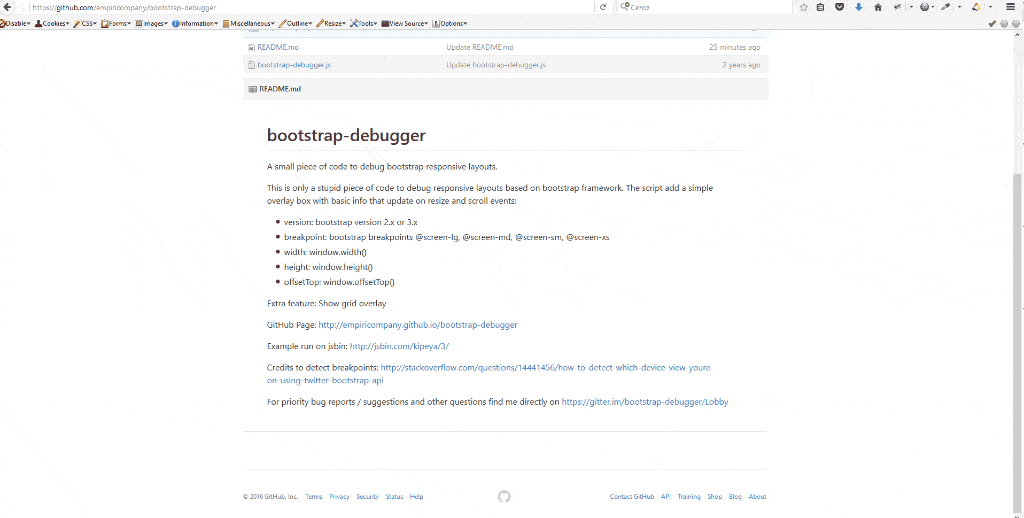
Task: Click the green checkmark status icon
Action: click(x=992, y=24)
